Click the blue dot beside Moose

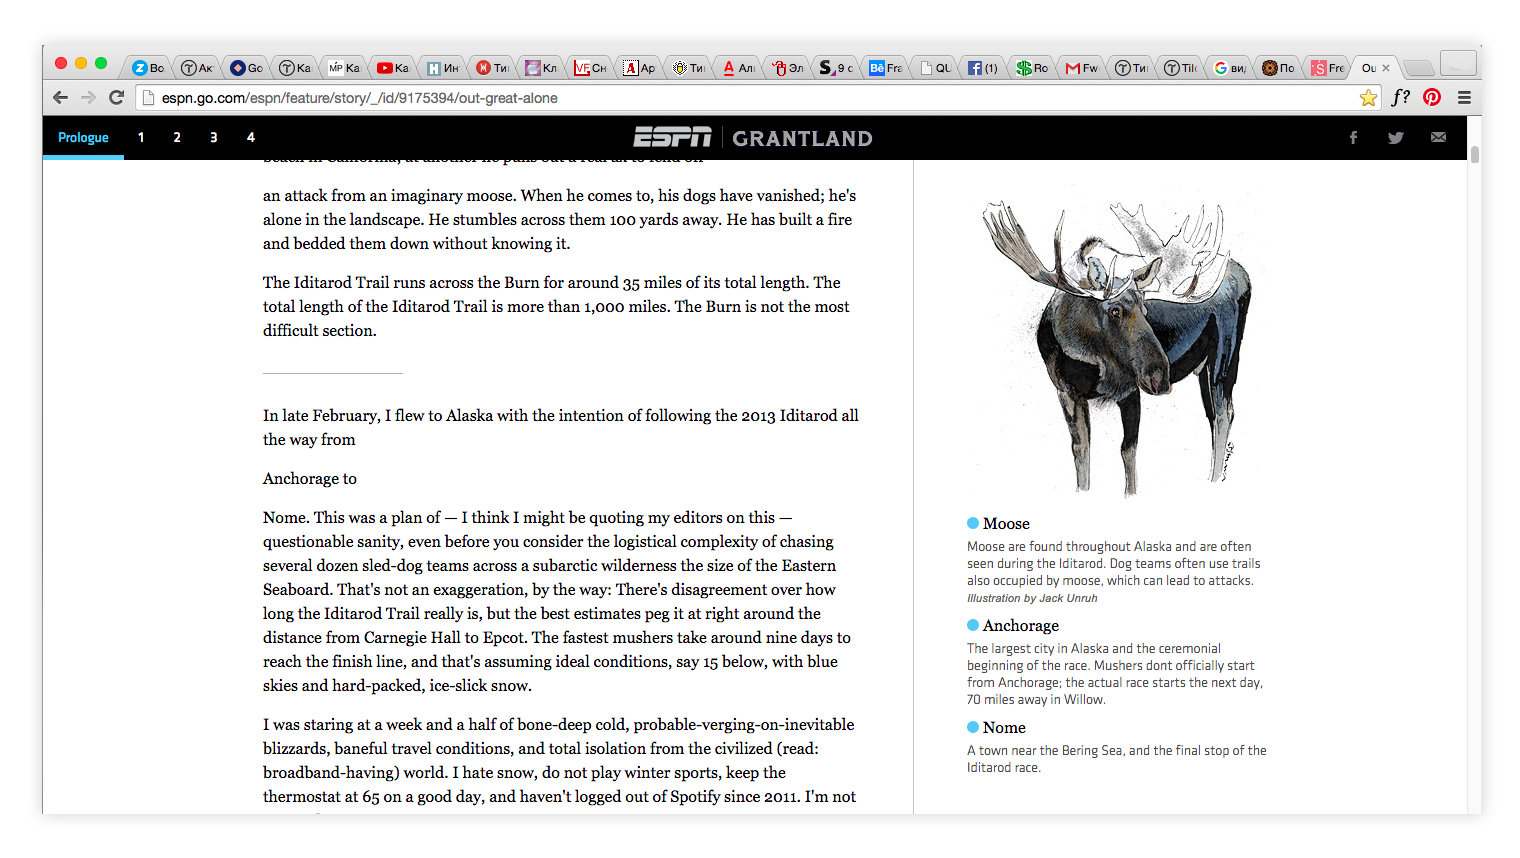[973, 523]
